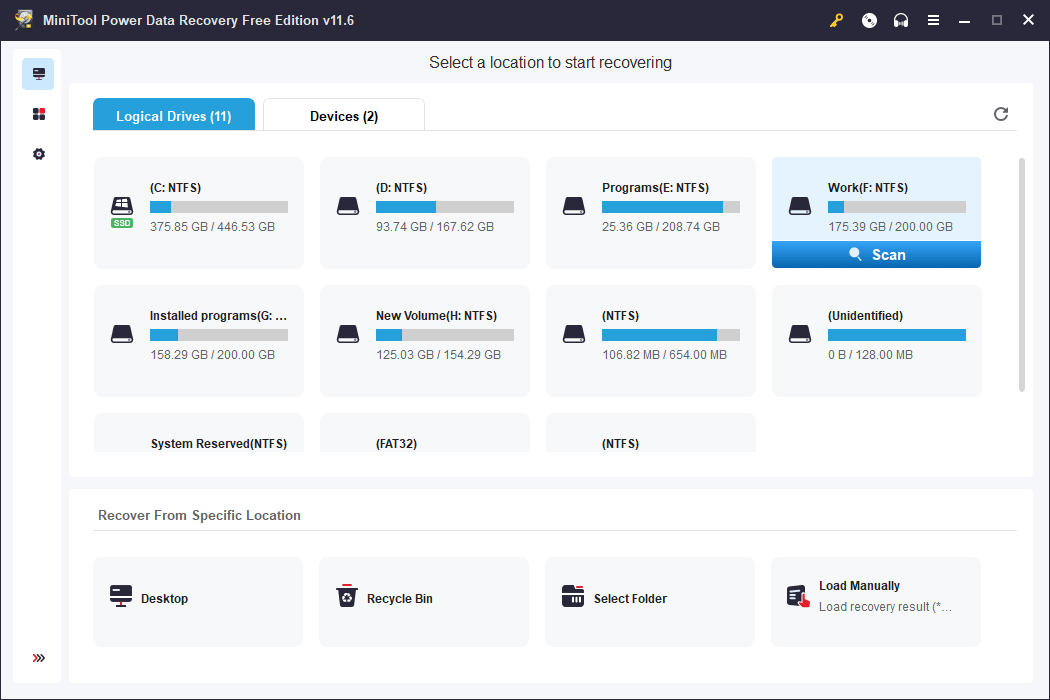1050x700 pixels.
Task: Switch to the Devices (2) tab
Action: tap(343, 116)
